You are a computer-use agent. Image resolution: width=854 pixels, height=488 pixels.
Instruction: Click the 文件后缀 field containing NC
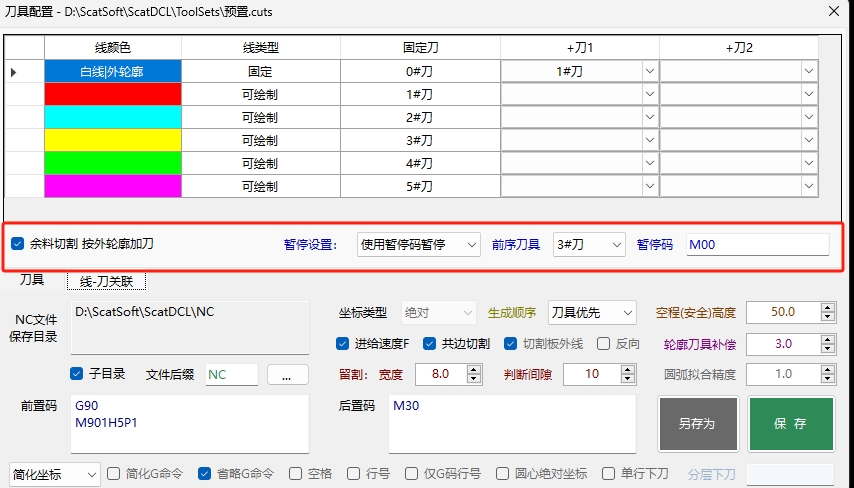[231, 375]
